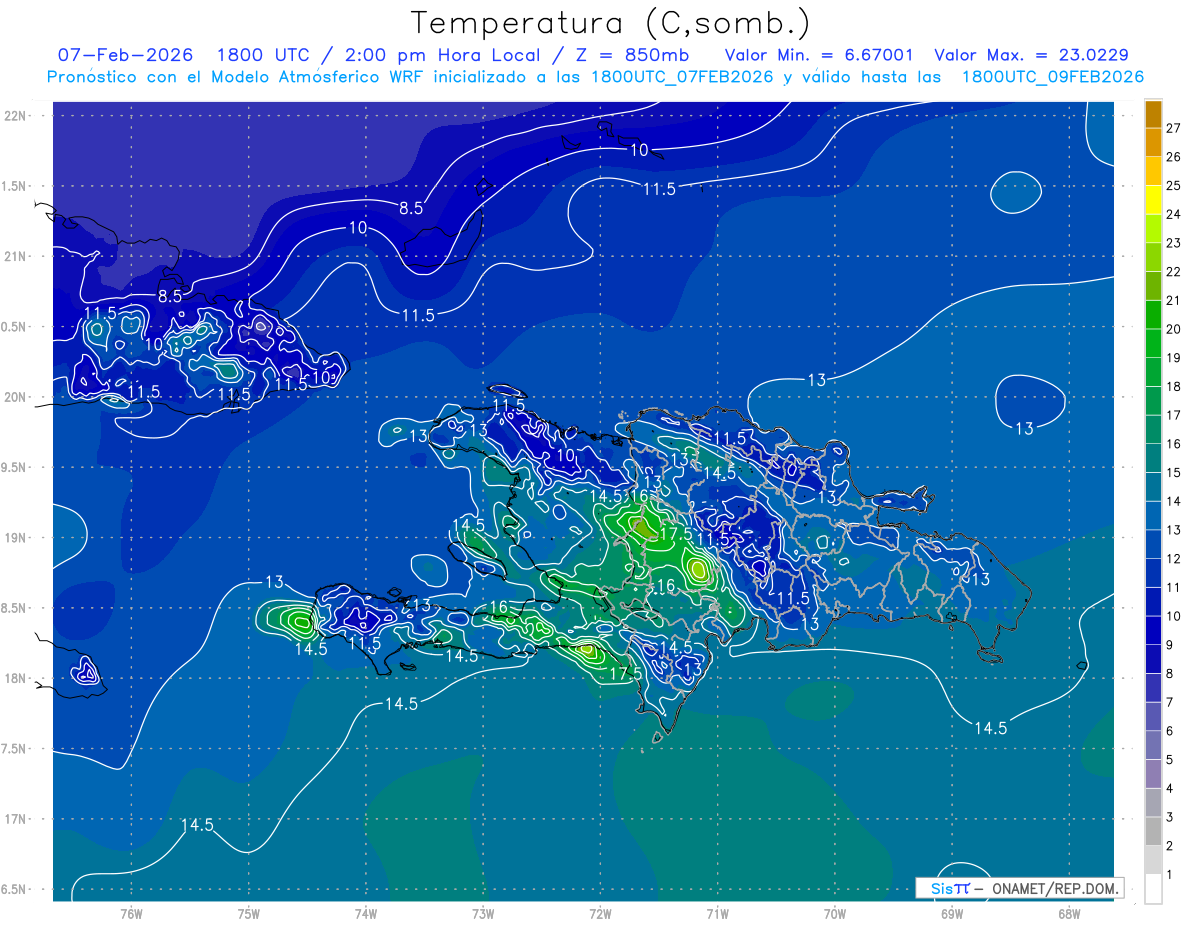This screenshot has width=1200, height=927.
Task: Select the Valor Max. = 23.0229 readout
Action: [1031, 55]
